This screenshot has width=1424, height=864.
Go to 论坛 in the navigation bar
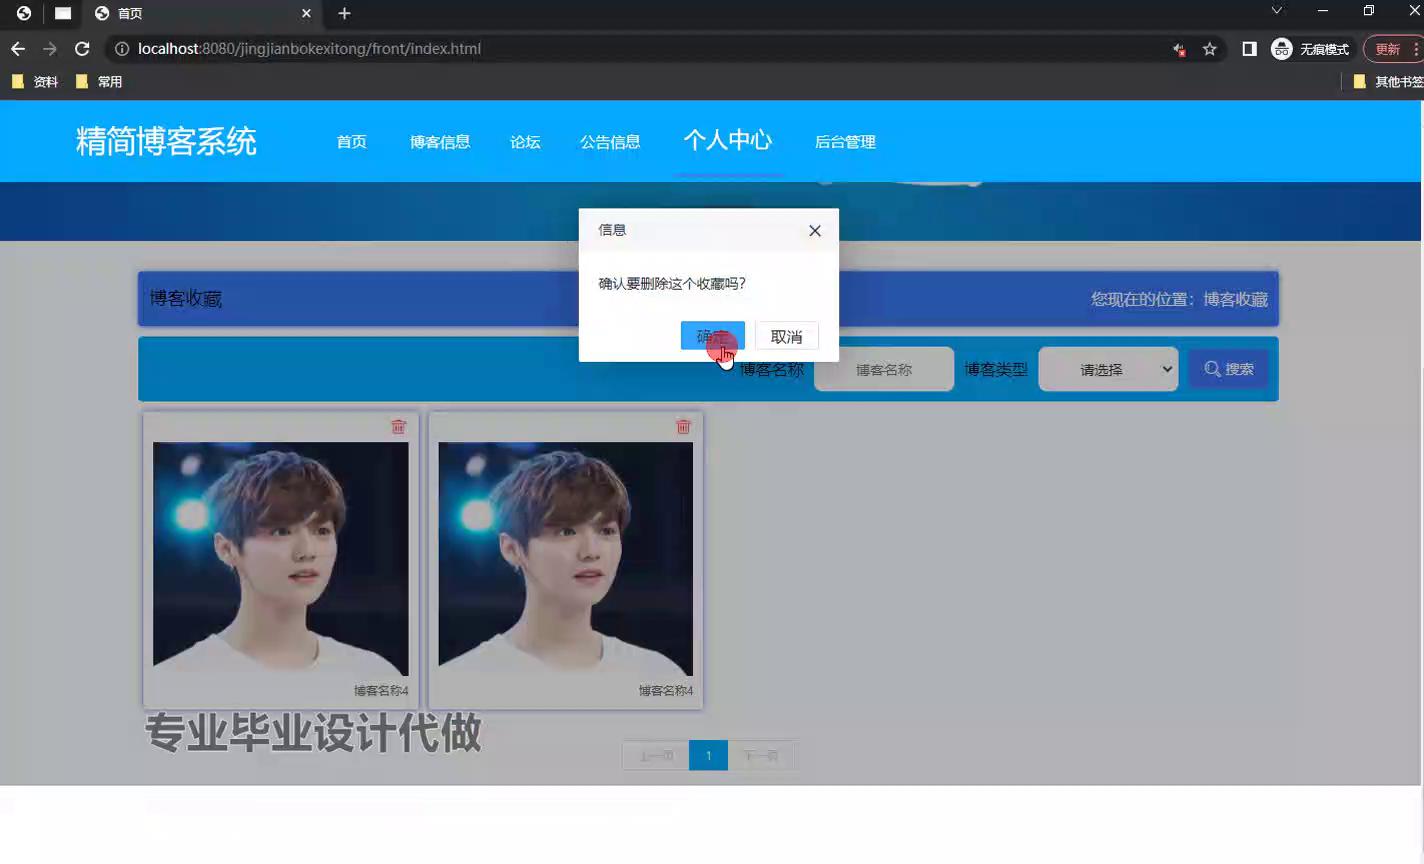coord(525,142)
